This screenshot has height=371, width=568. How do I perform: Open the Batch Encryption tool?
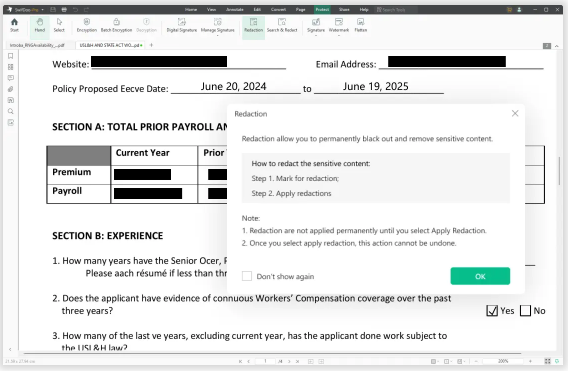pos(116,25)
